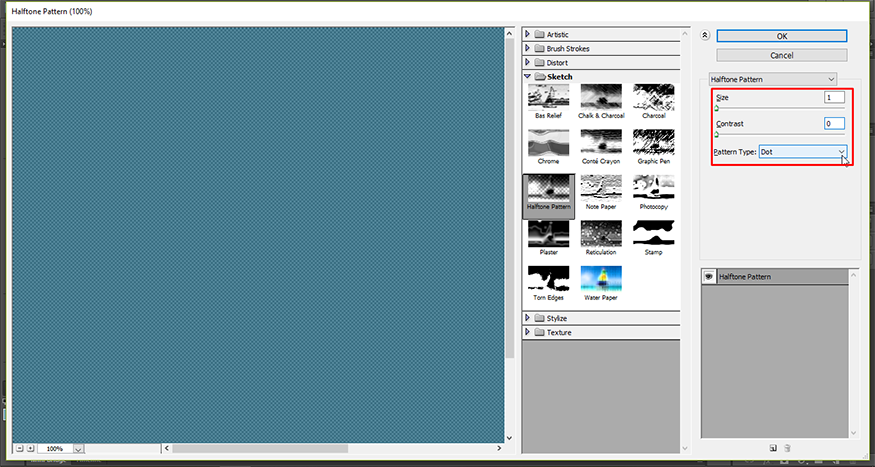Click the Cancel button
The height and width of the screenshot is (467, 875).
pos(782,55)
